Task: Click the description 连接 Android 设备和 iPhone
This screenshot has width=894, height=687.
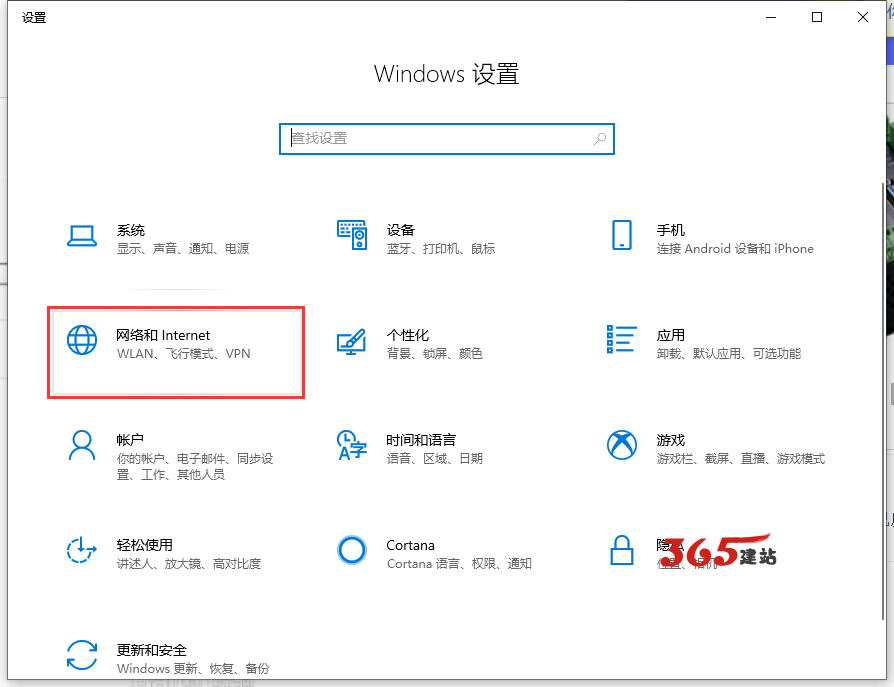Action: point(735,249)
